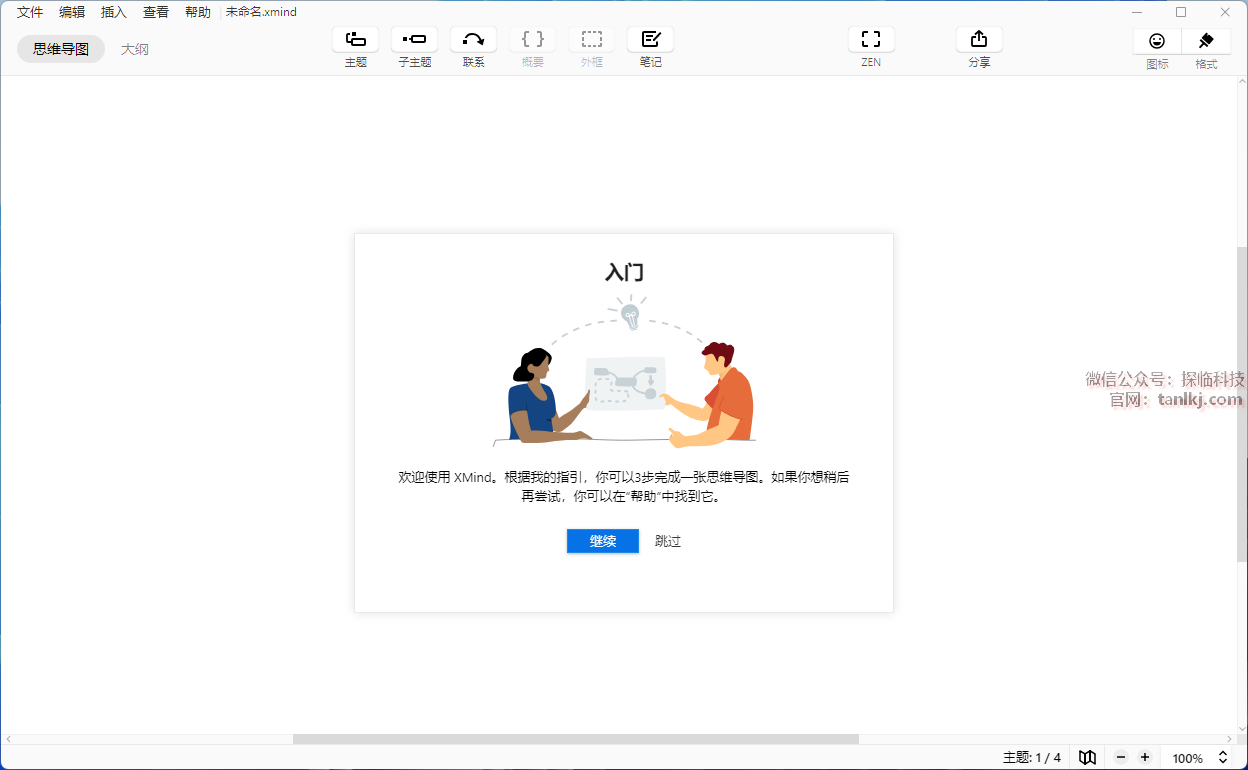Click the vertical scrollbar thumb
This screenshot has height=770, width=1248.
coord(1242,404)
